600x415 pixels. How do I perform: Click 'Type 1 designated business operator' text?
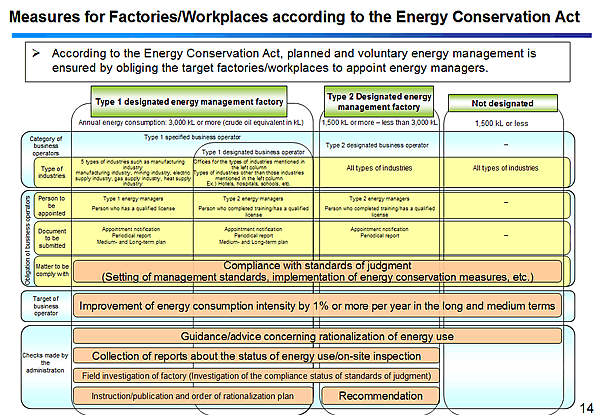pos(253,152)
